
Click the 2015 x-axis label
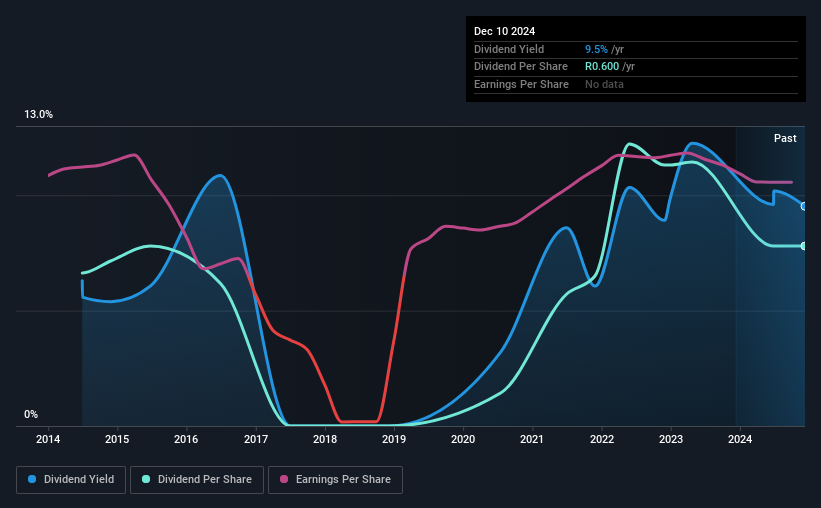coord(117,439)
